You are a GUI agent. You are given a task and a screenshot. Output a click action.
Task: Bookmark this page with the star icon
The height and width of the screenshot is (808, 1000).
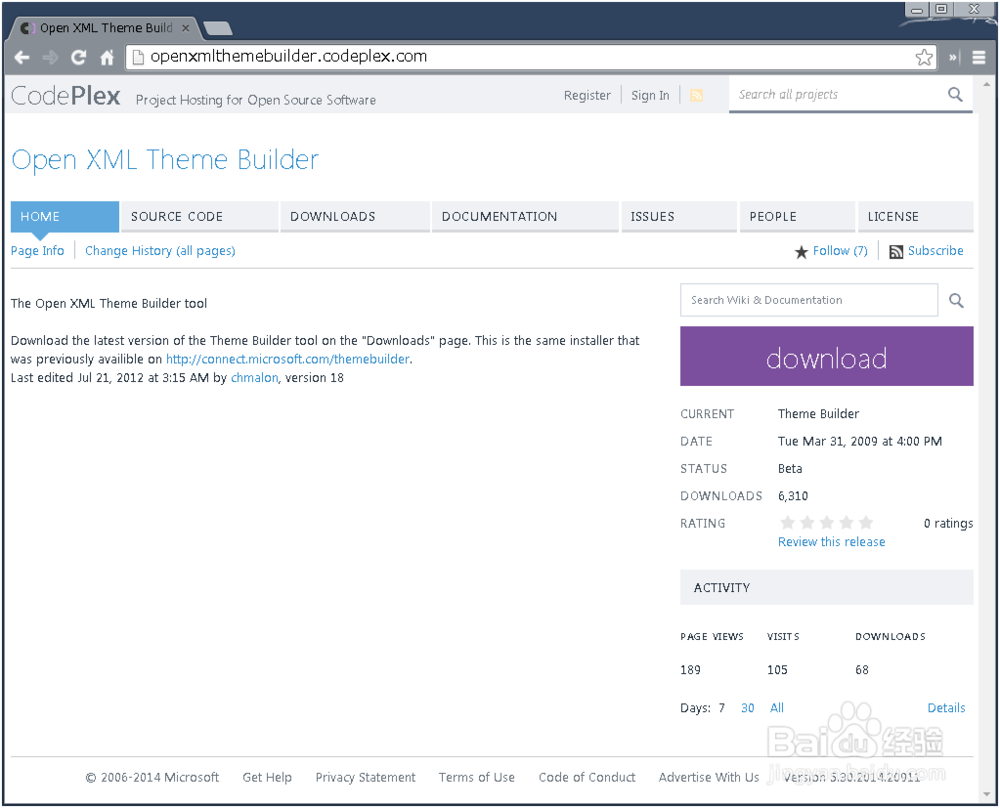(x=924, y=57)
